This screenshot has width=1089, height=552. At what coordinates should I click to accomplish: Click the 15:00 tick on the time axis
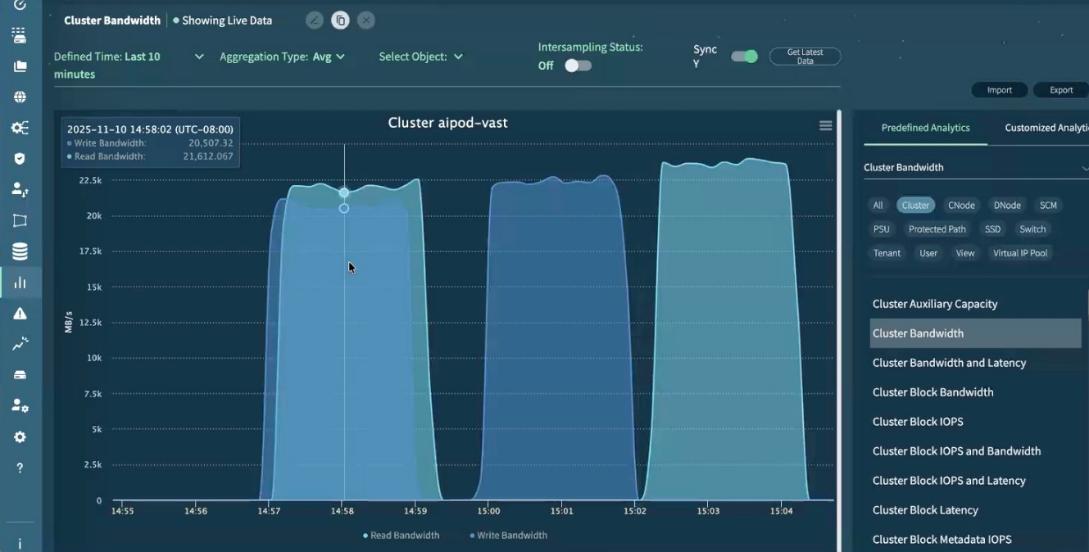point(488,511)
